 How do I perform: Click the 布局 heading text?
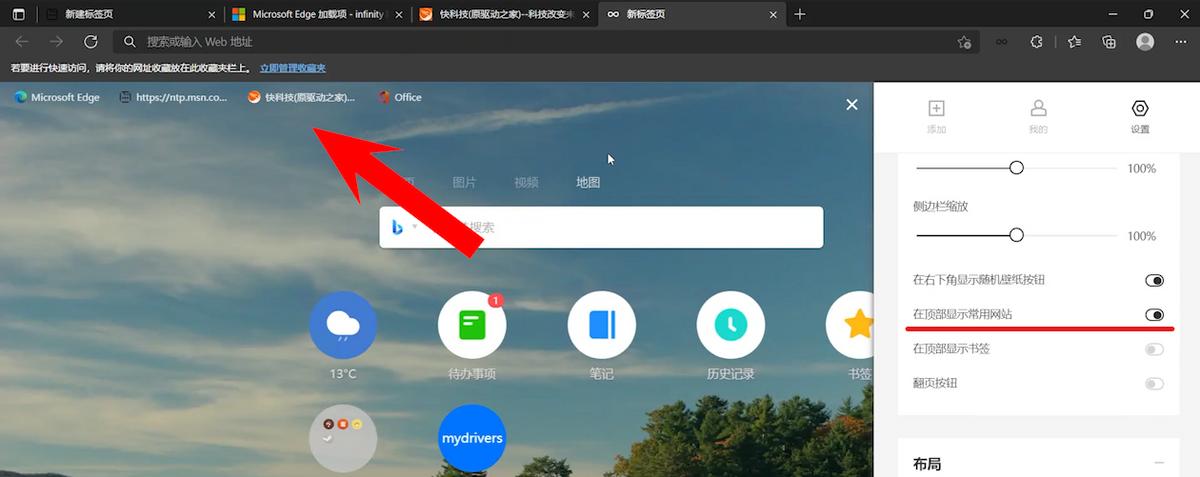pyautogui.click(x=927, y=464)
